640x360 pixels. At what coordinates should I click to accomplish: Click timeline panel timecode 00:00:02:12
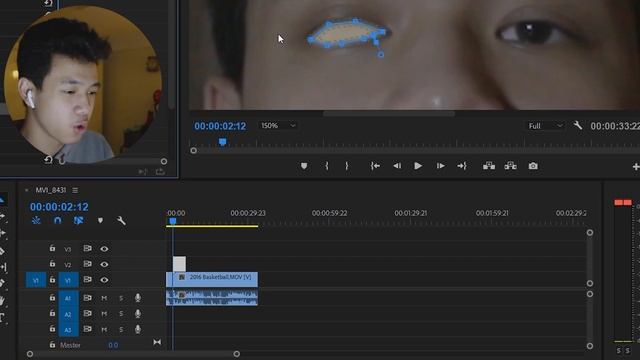pyautogui.click(x=59, y=207)
